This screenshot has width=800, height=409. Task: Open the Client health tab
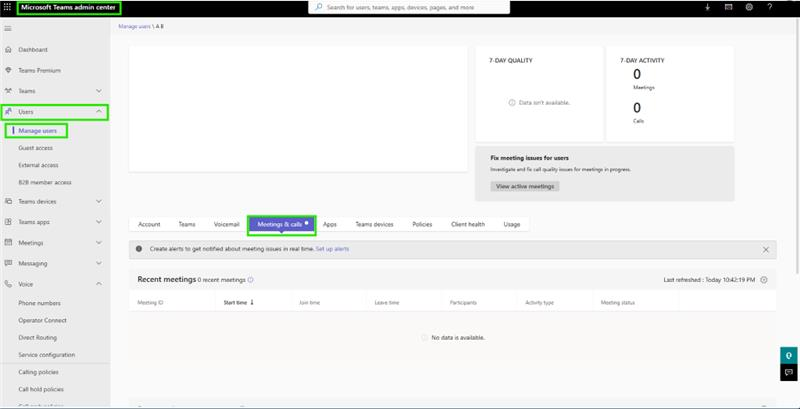point(468,224)
